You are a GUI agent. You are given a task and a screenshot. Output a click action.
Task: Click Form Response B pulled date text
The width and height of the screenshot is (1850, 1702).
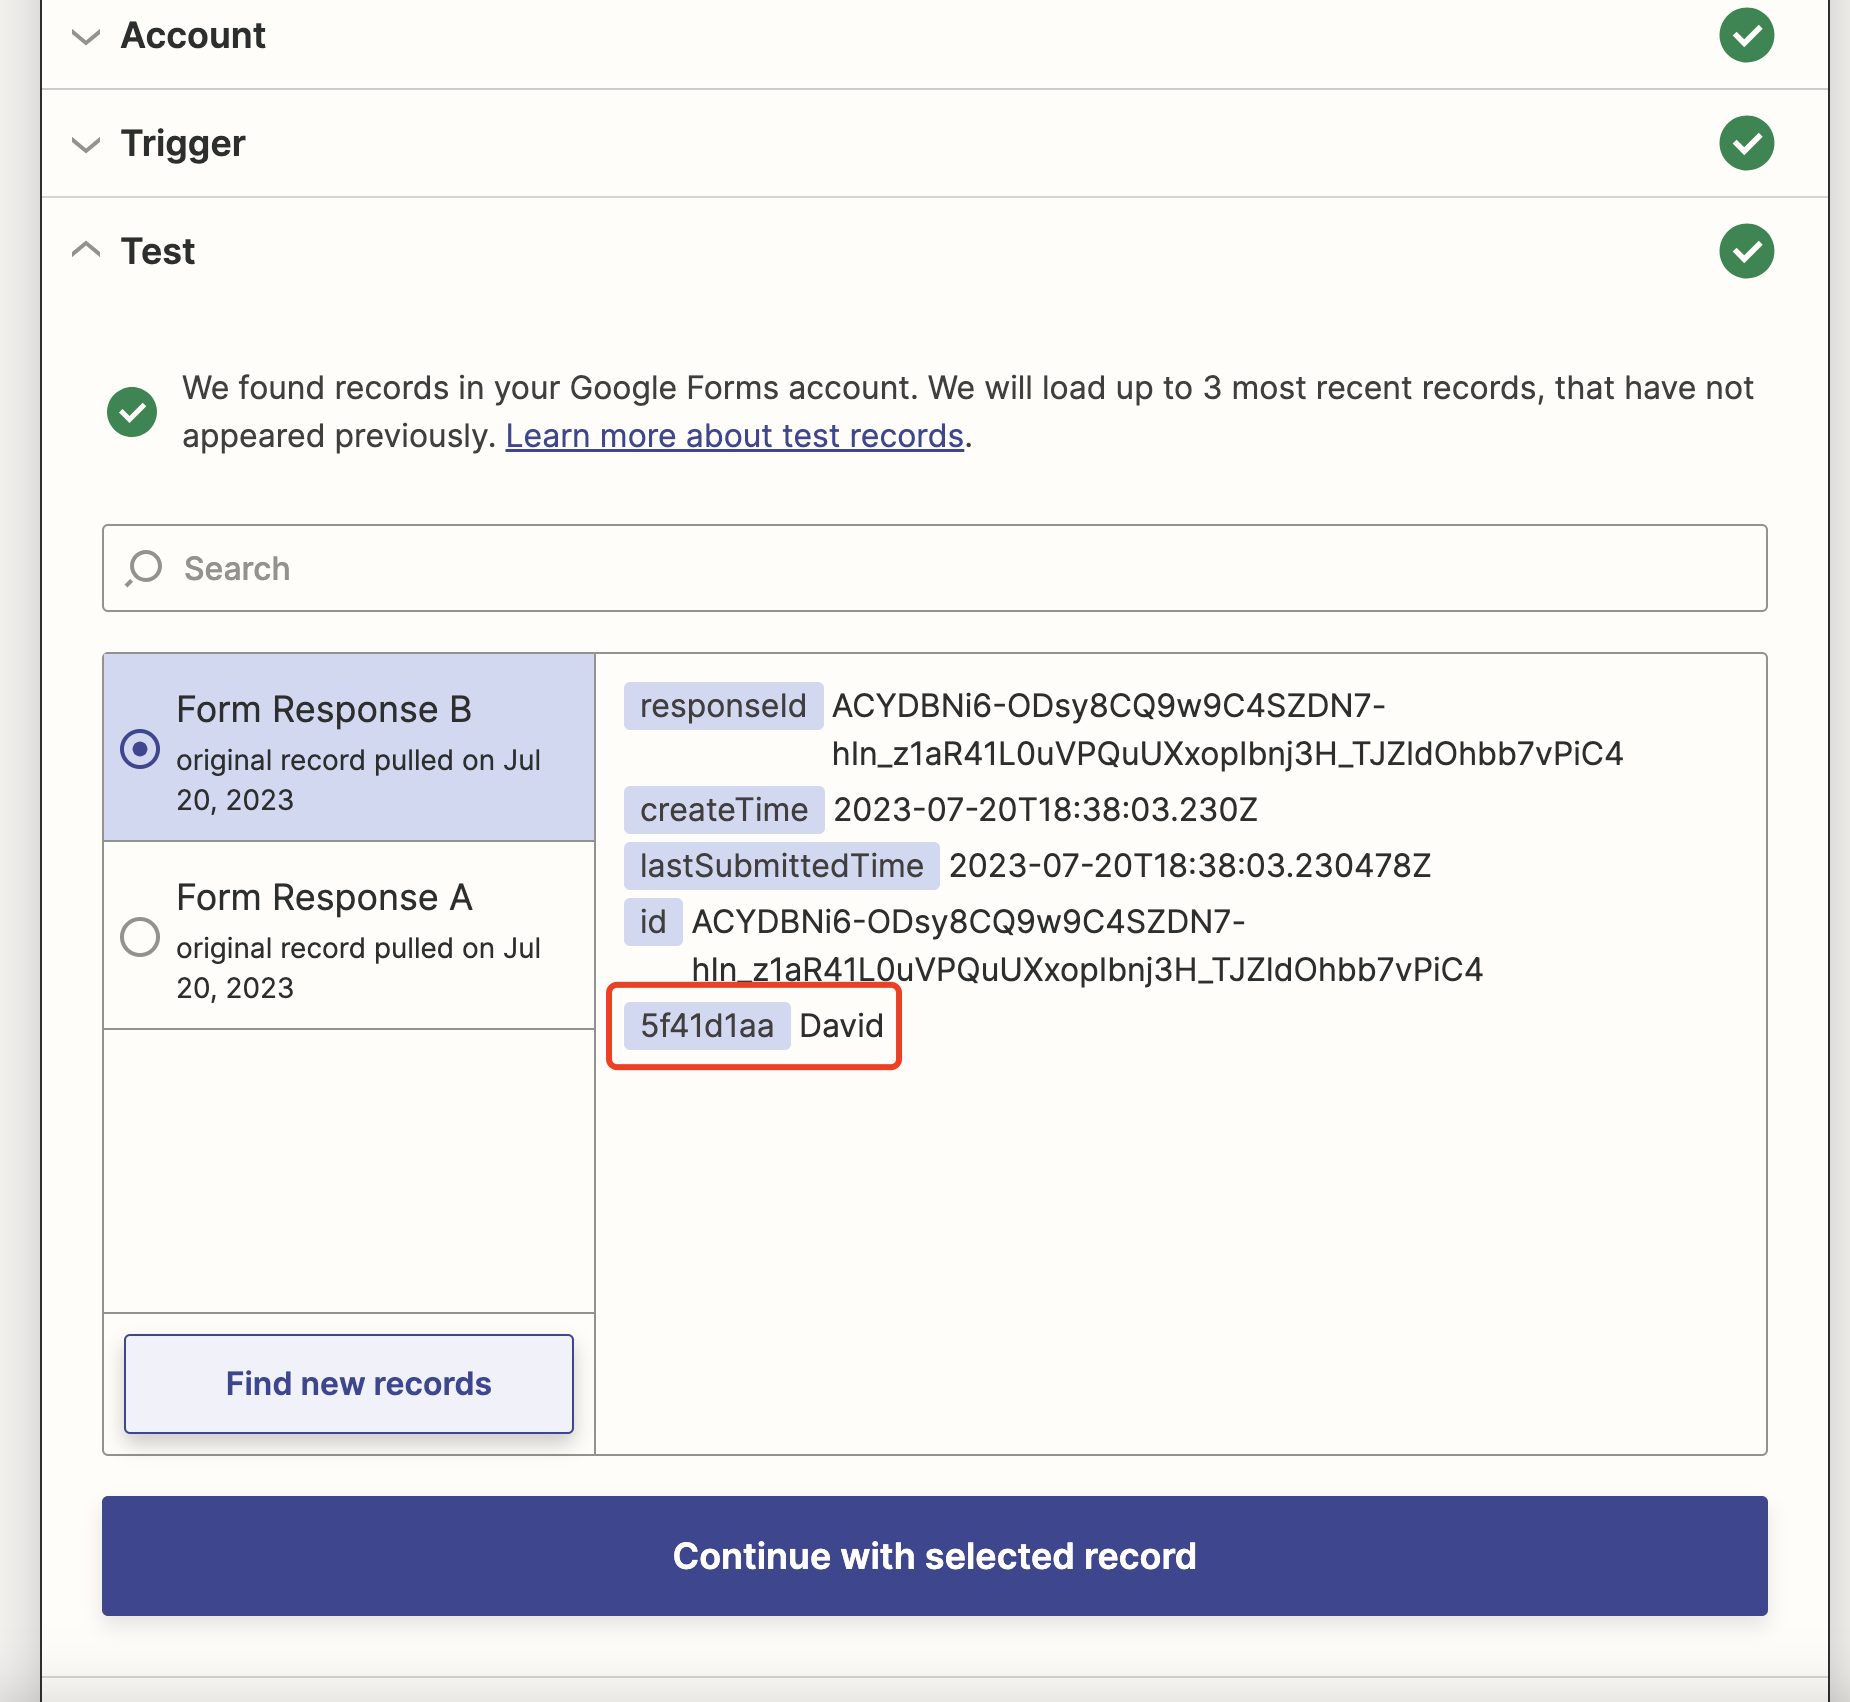coord(358,780)
